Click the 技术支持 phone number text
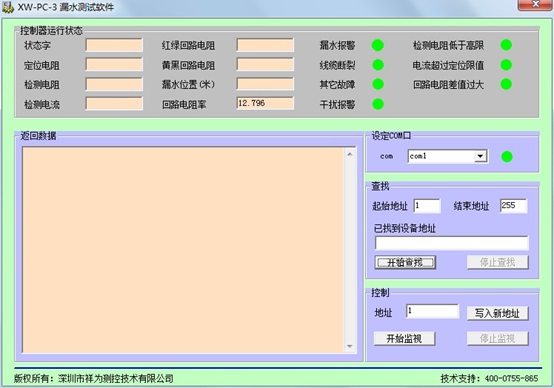554x388 pixels. (x=511, y=379)
